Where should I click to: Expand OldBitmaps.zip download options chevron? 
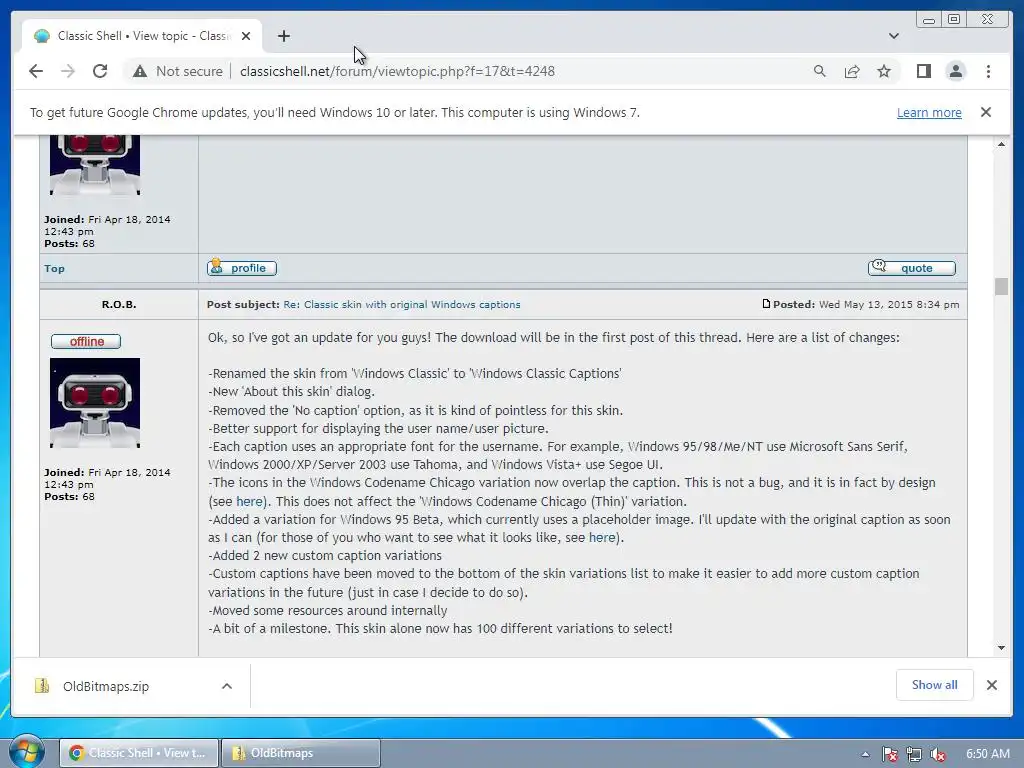227,686
